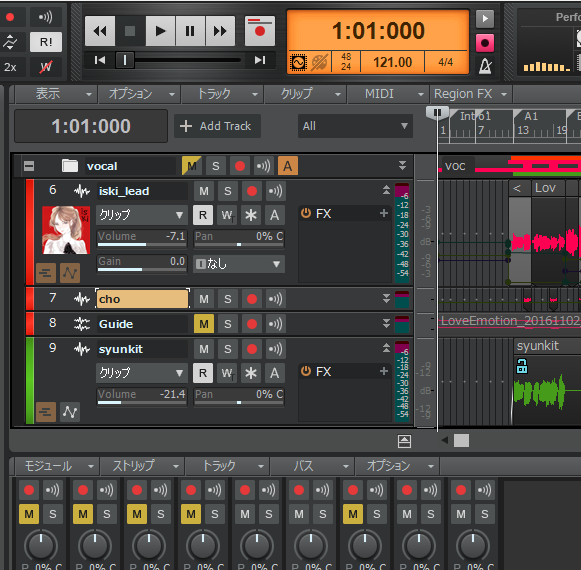Click the Add Track button
This screenshot has height=570, width=581.
tap(217, 126)
